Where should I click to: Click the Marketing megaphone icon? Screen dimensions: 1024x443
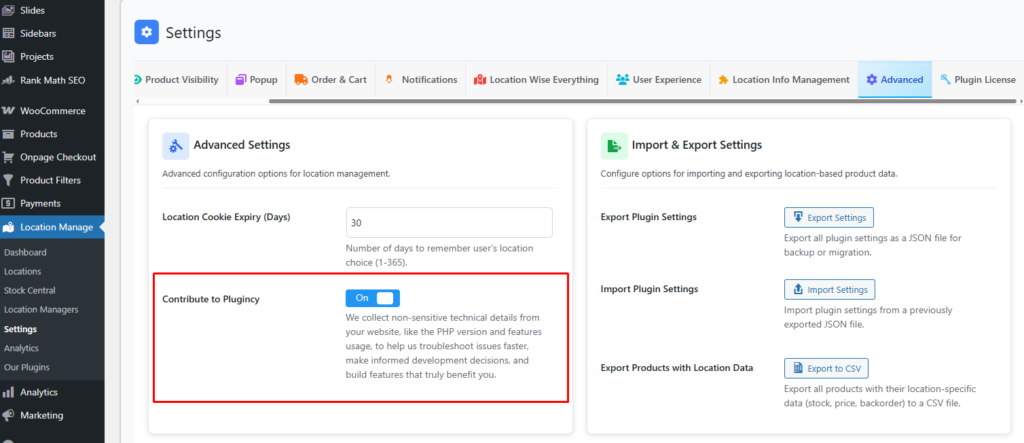(9, 415)
